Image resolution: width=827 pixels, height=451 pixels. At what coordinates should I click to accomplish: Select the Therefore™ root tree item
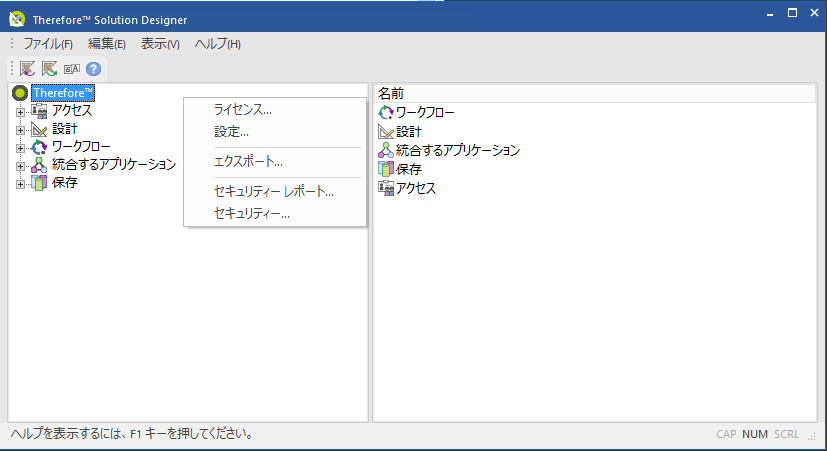63,93
